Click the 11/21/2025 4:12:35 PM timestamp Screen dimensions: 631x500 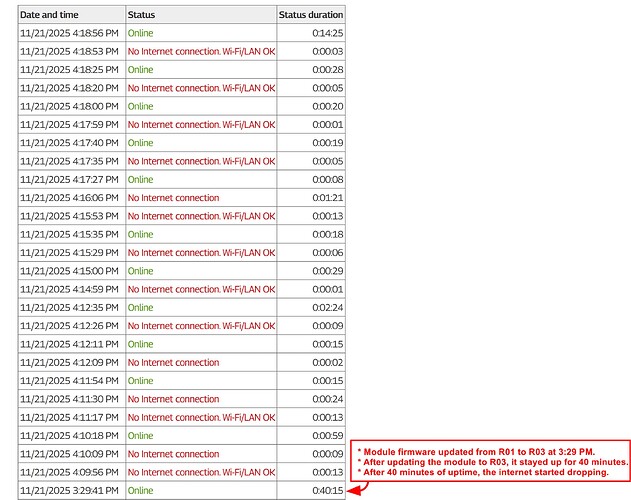pos(69,307)
